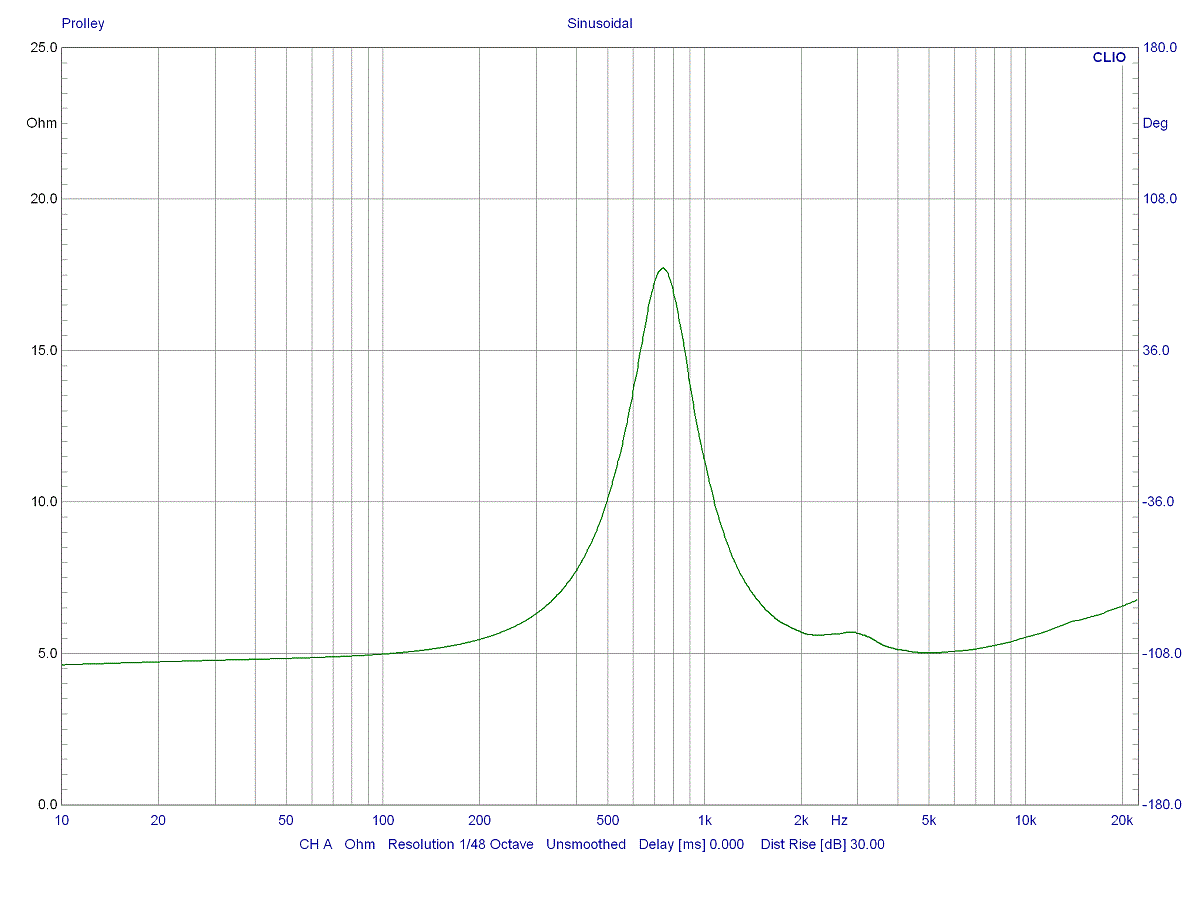Click the "2k" frequency axis label
1200x900 pixels.
801,820
